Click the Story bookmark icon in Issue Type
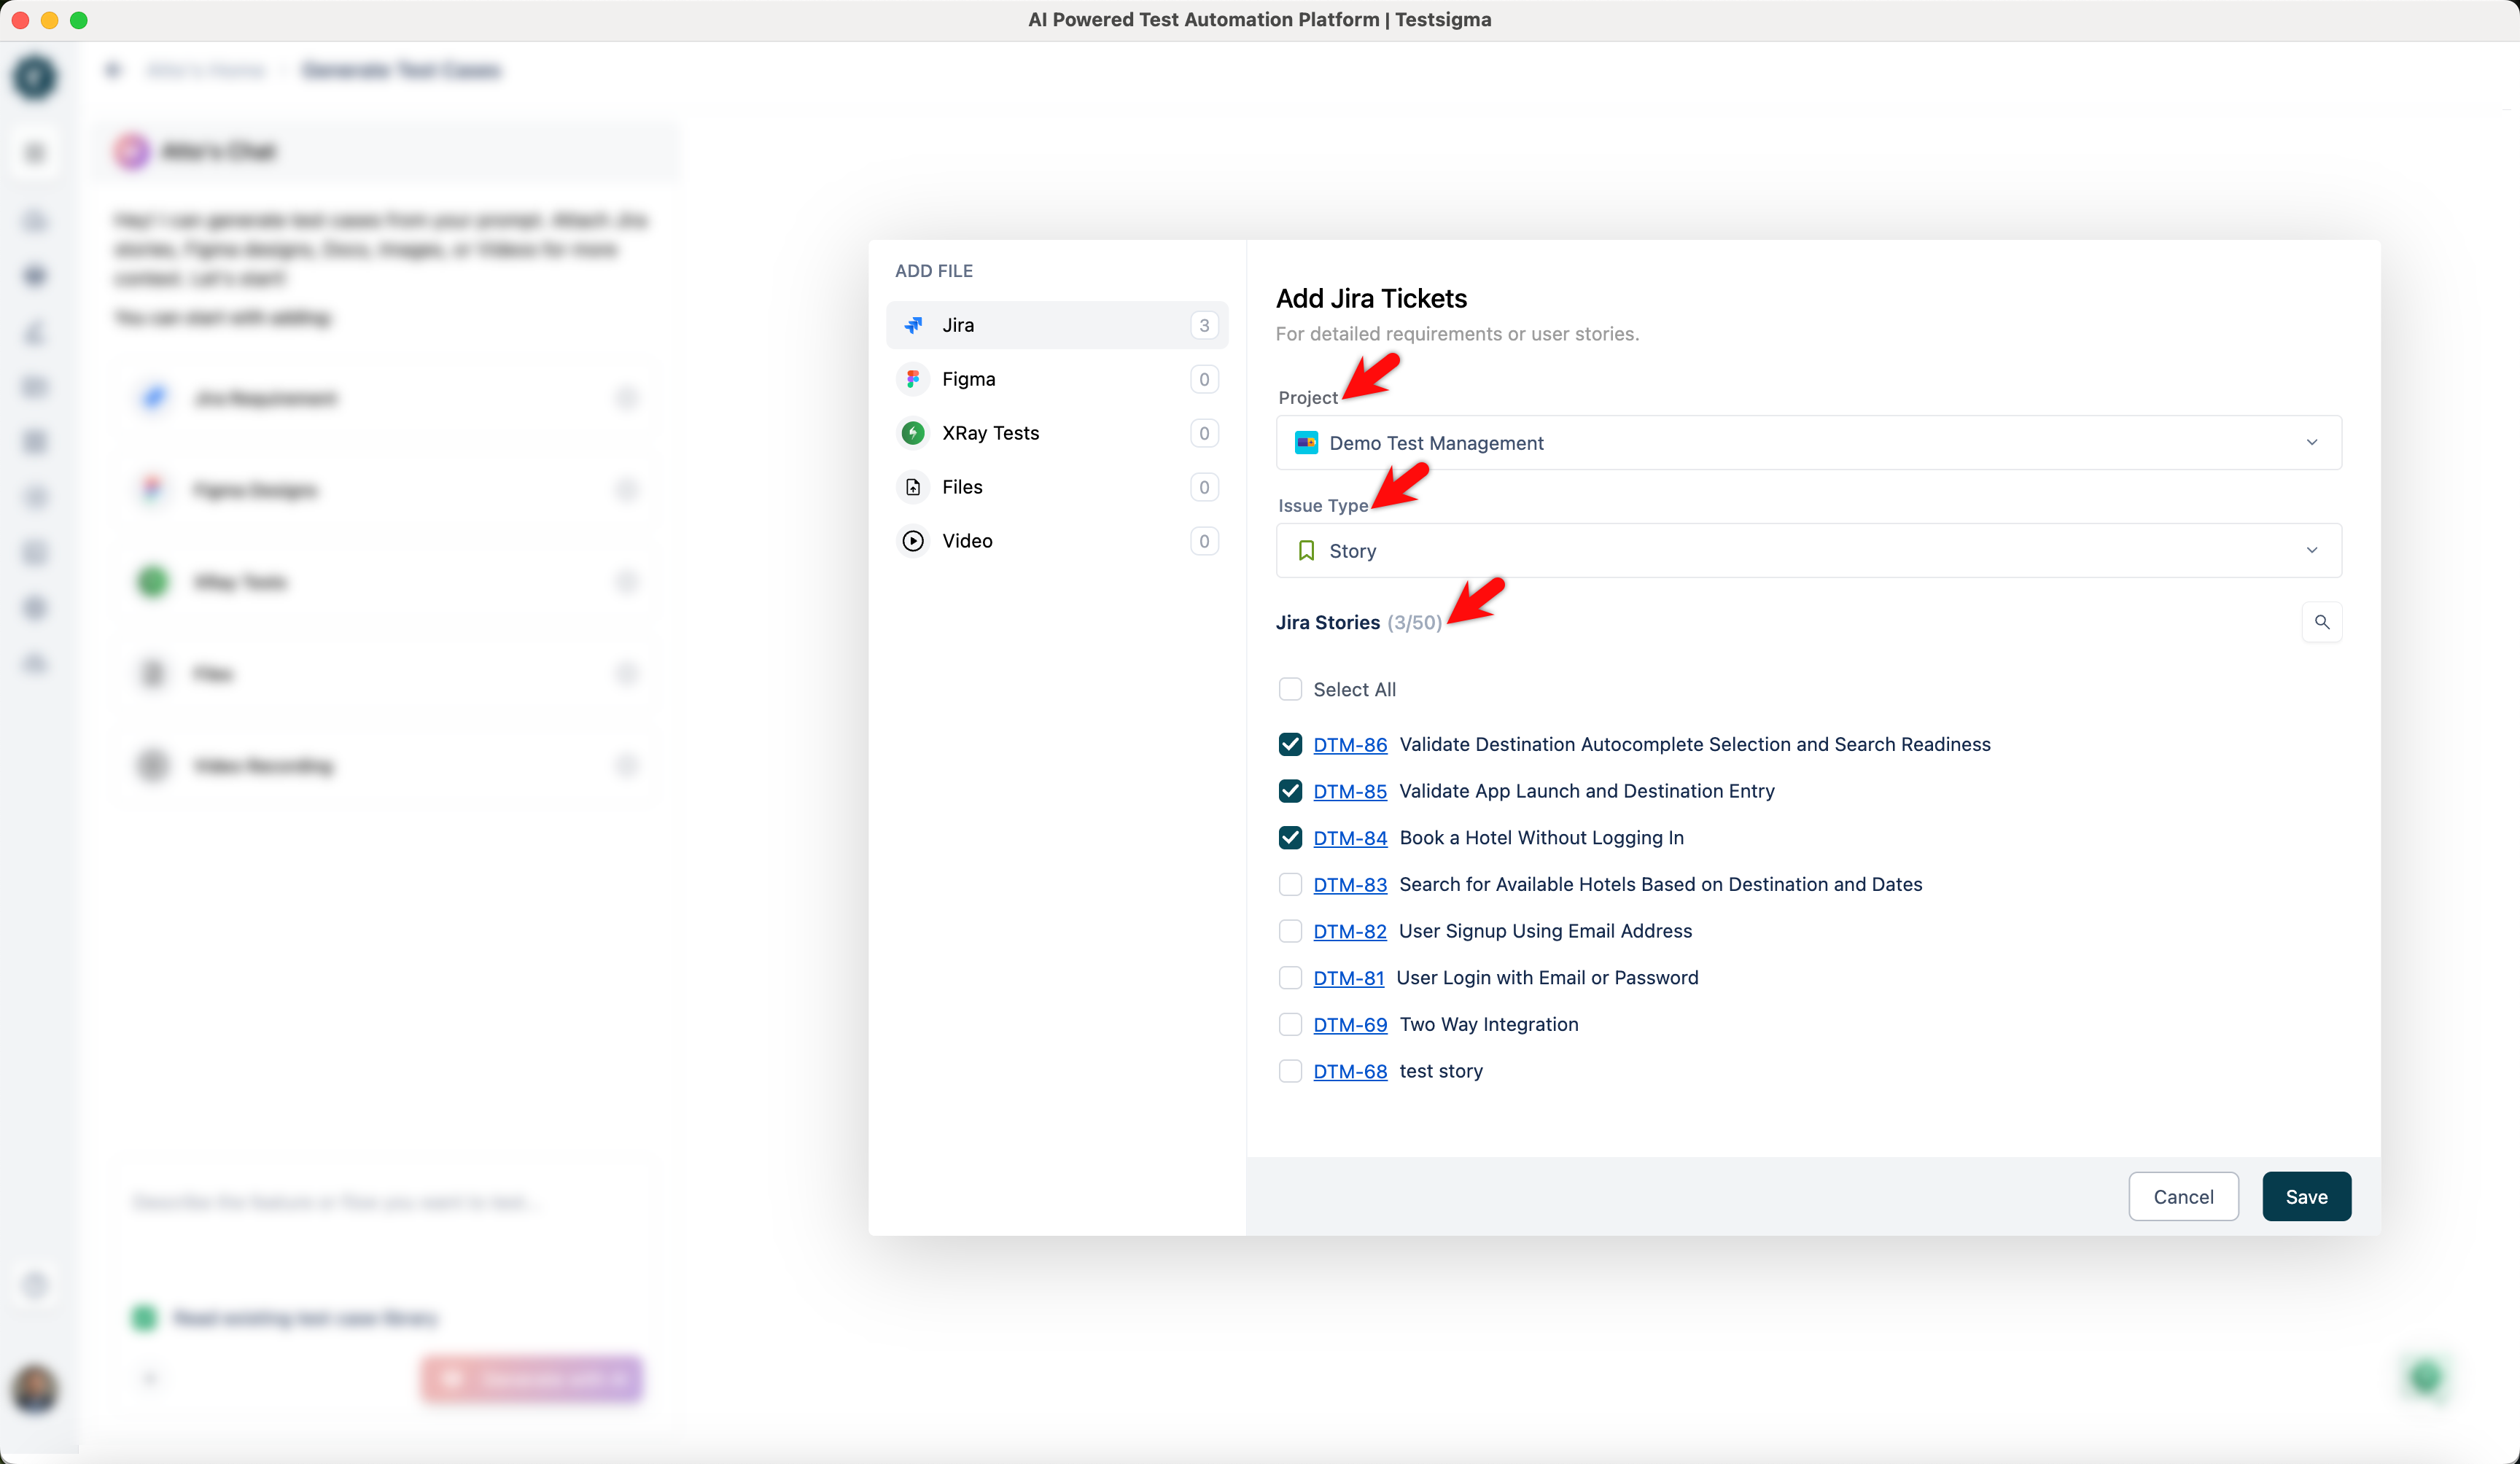2520x1464 pixels. pos(1306,551)
